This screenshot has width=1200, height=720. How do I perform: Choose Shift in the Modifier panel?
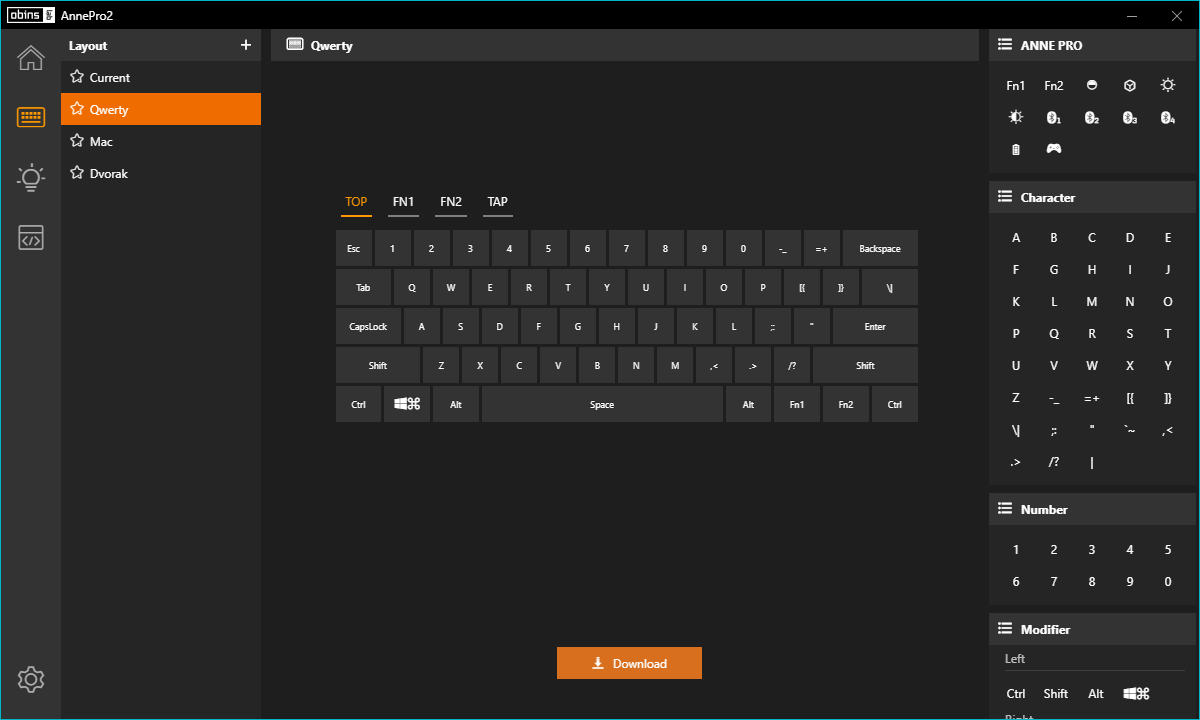pyautogui.click(x=1056, y=693)
